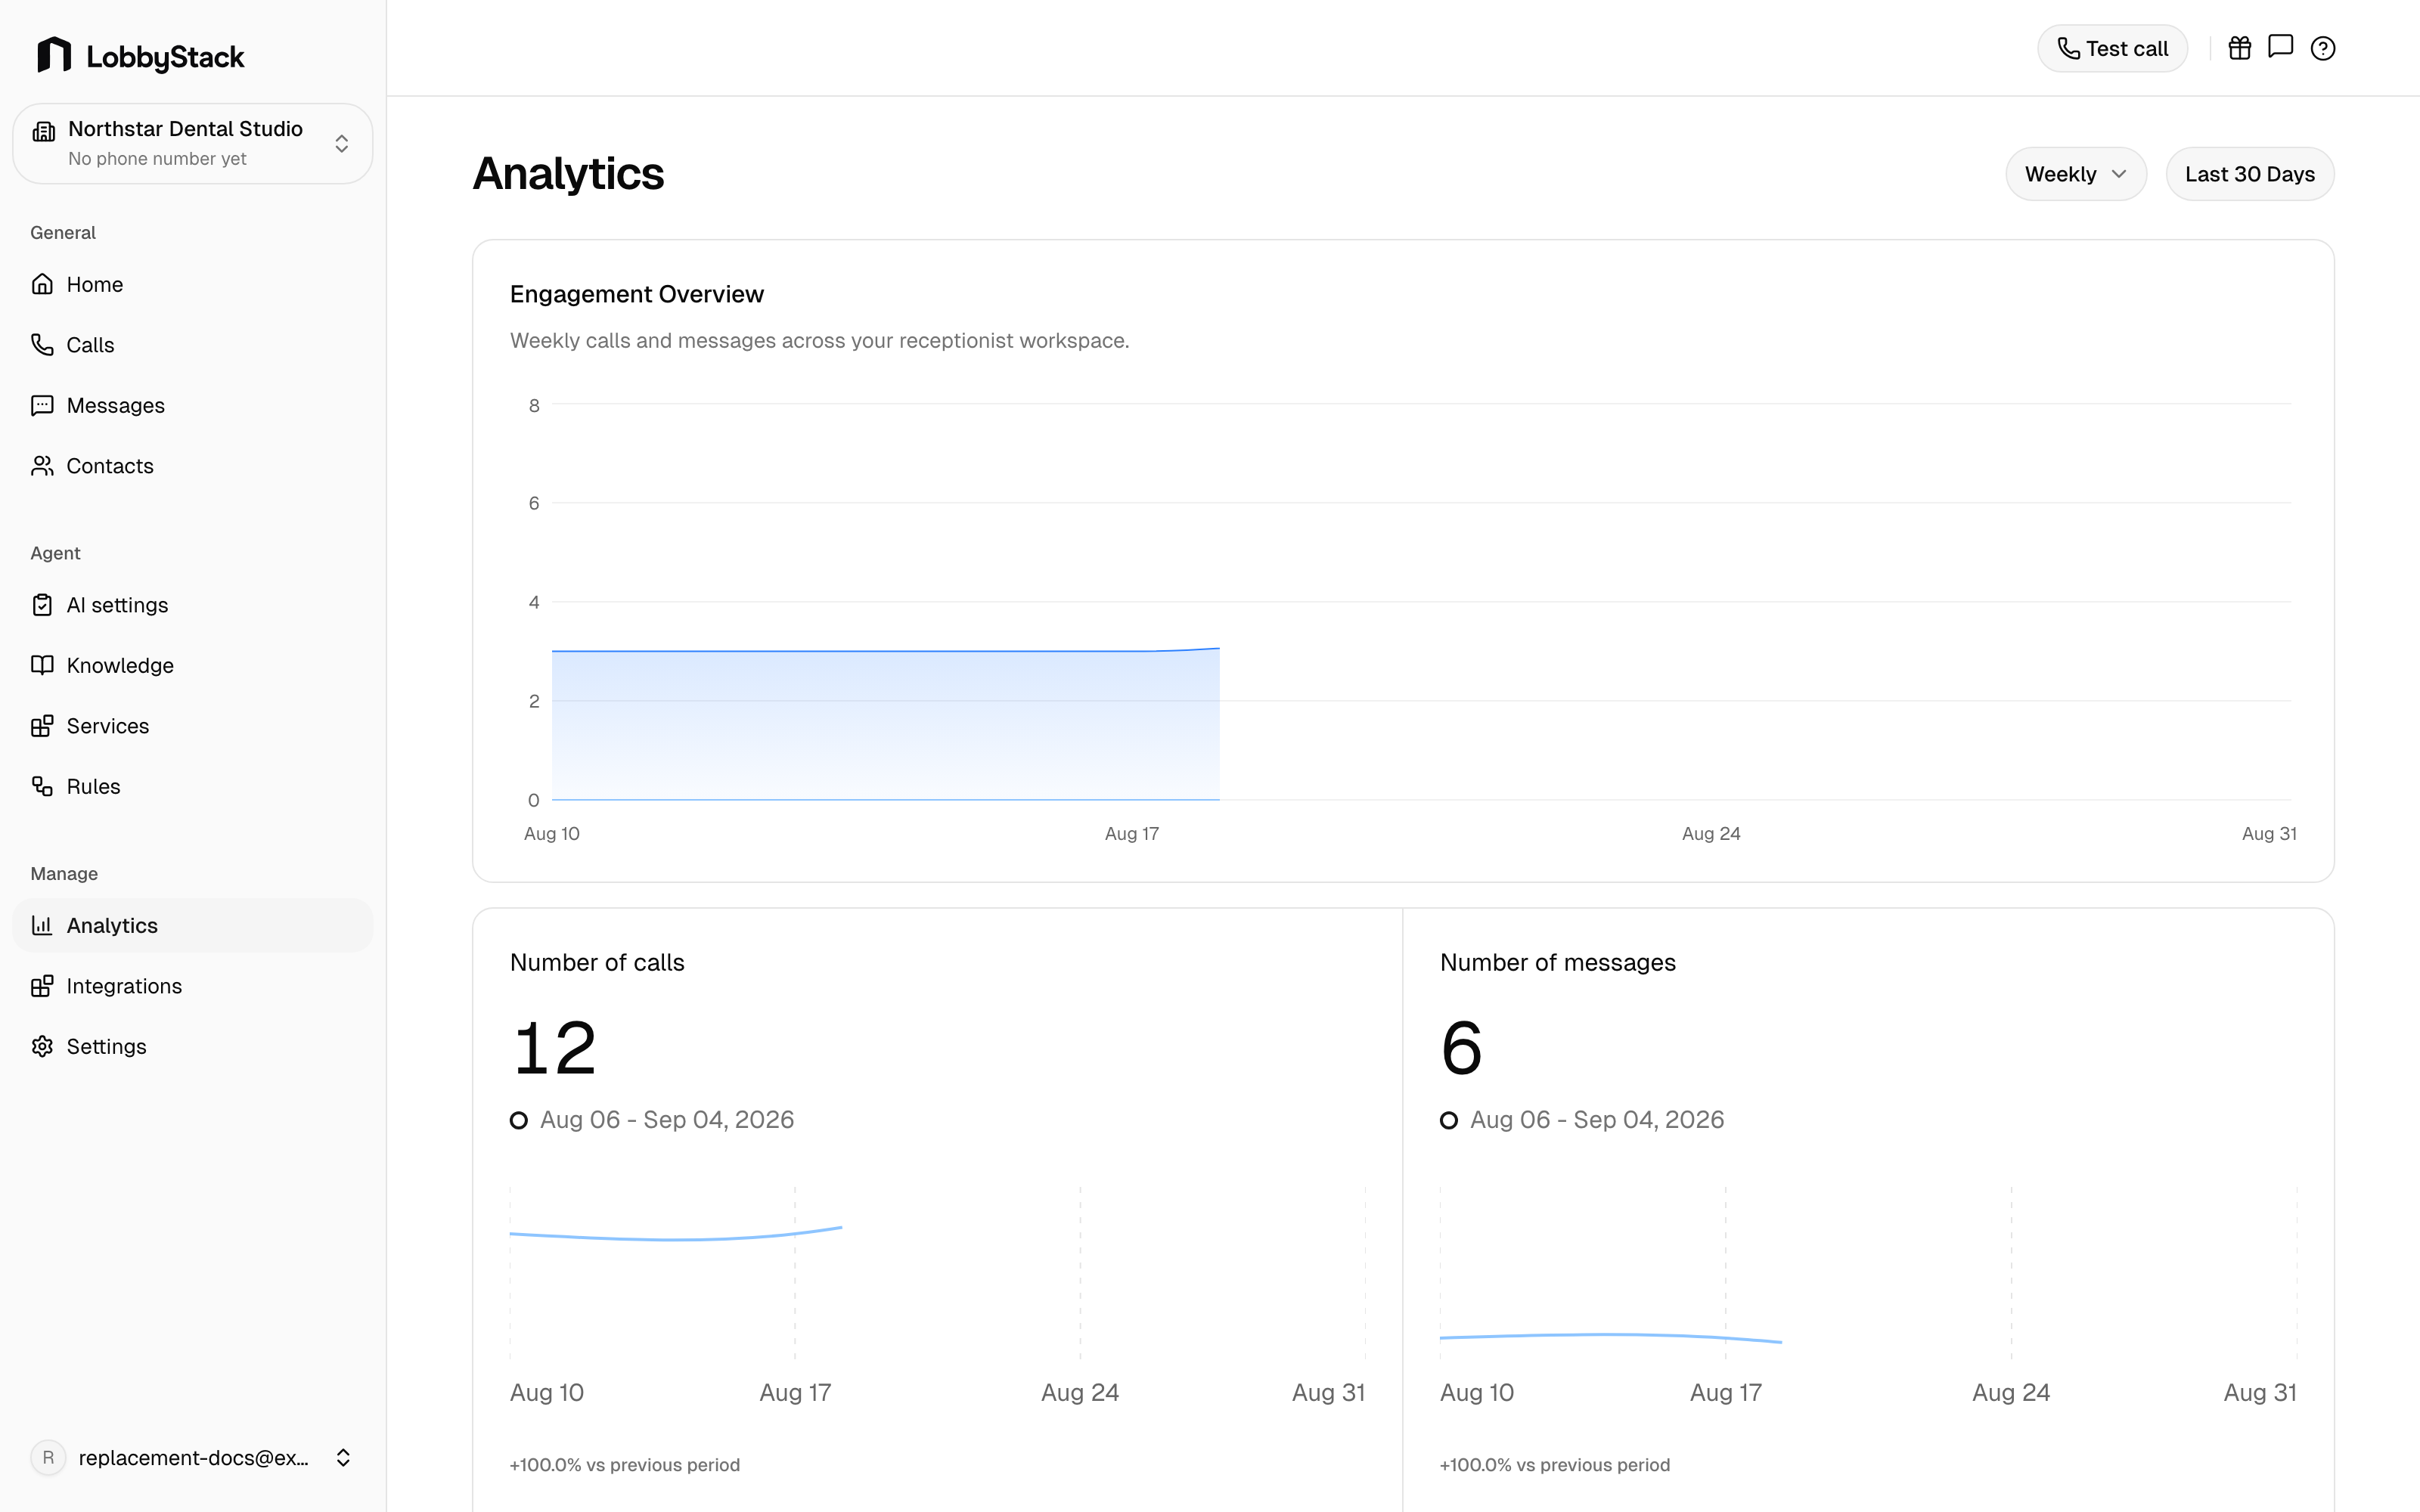Click the Services blocks icon
Image resolution: width=2420 pixels, height=1512 pixels.
coord(42,726)
